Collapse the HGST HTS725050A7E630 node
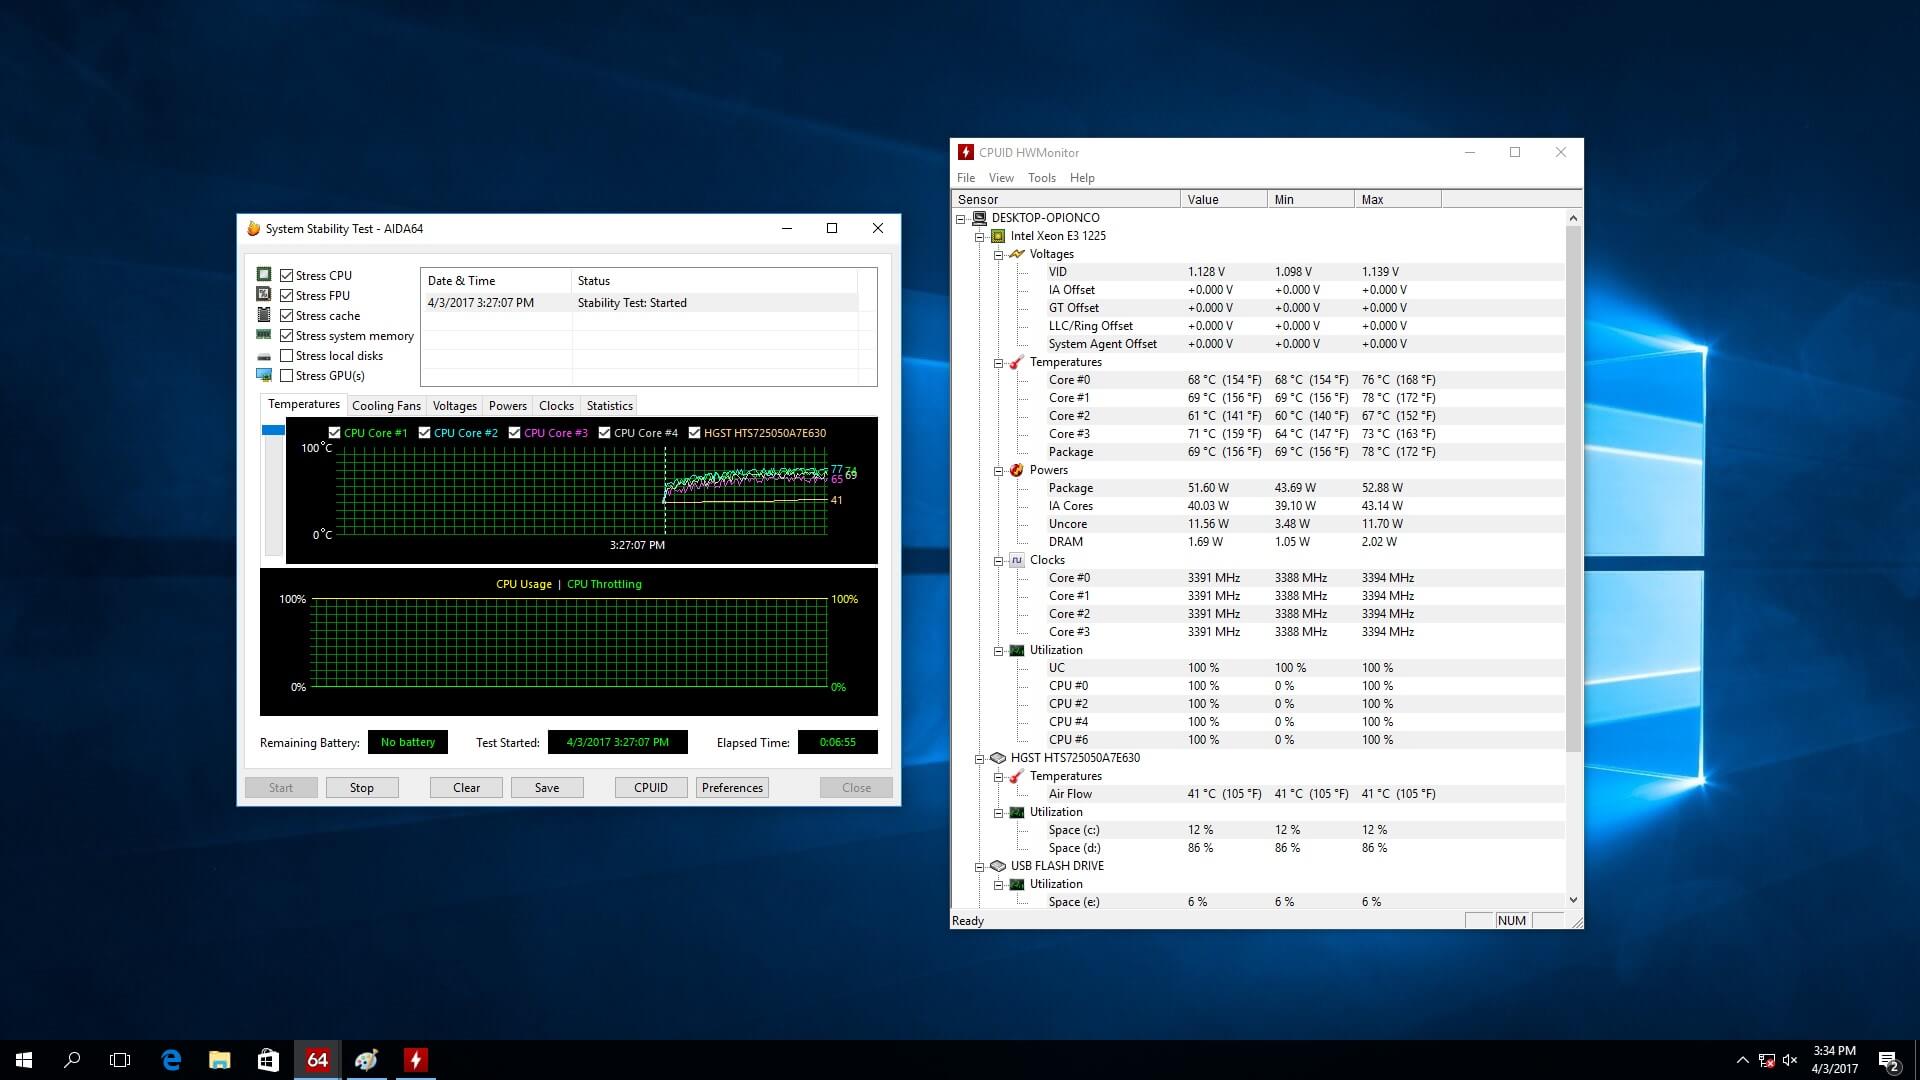The image size is (1920, 1080). tap(980, 758)
